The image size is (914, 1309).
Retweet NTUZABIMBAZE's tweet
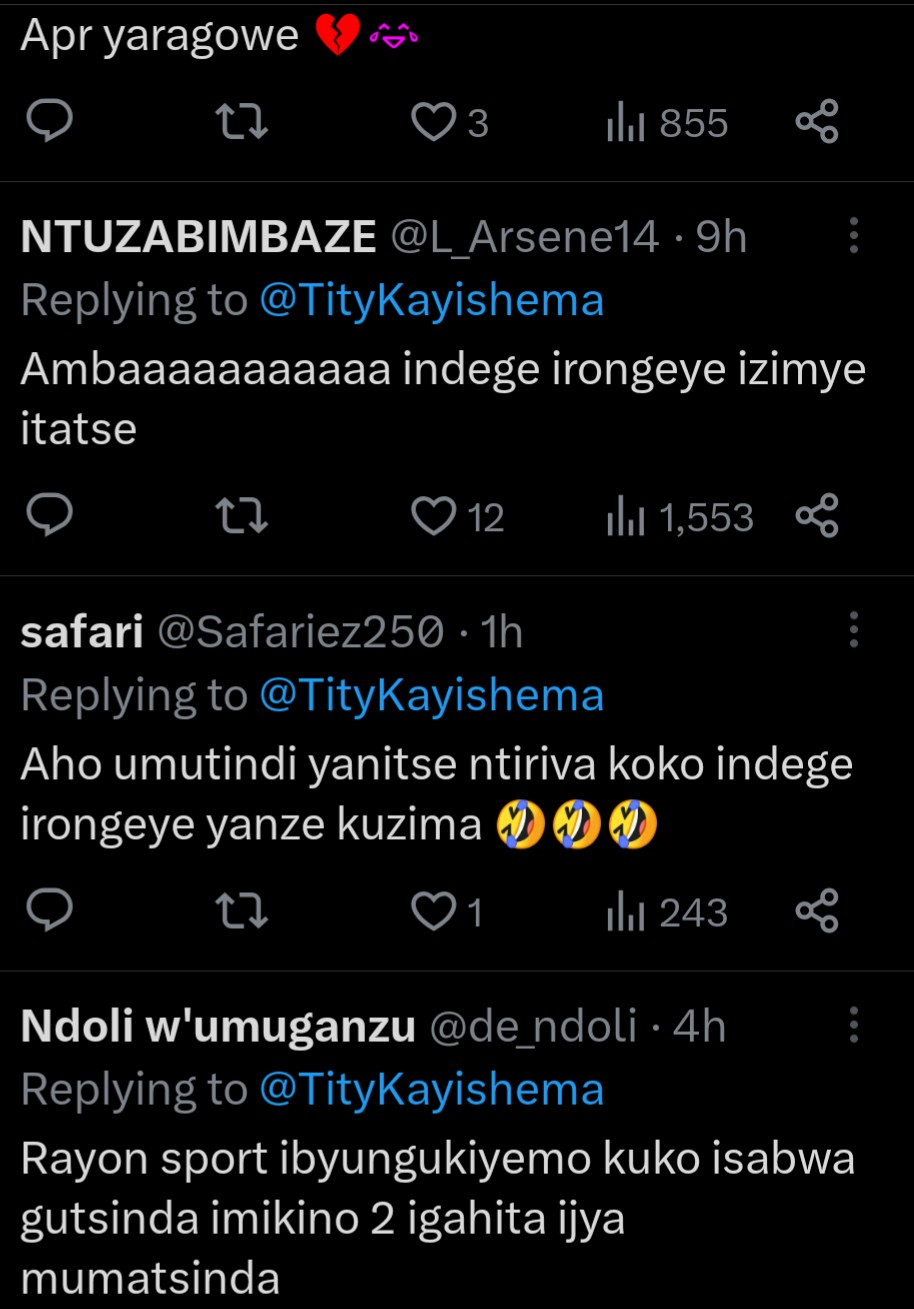[x=242, y=517]
